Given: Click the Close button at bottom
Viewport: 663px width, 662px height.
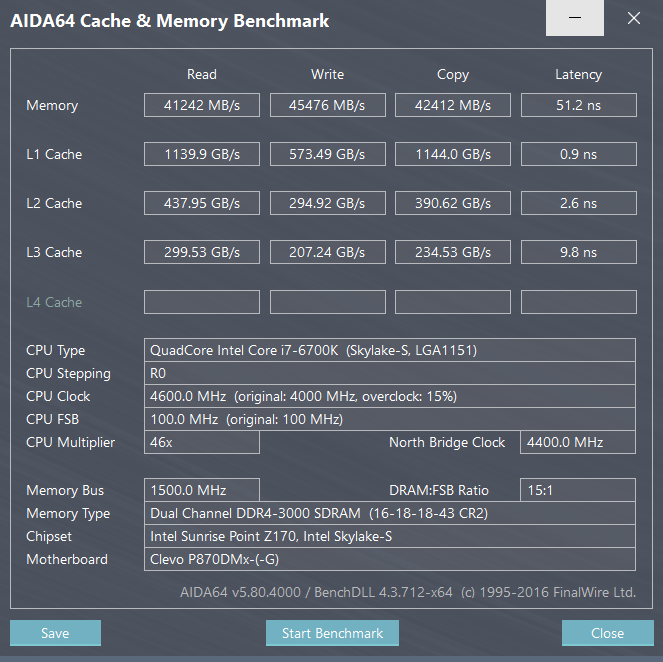Looking at the screenshot, I should 608,633.
